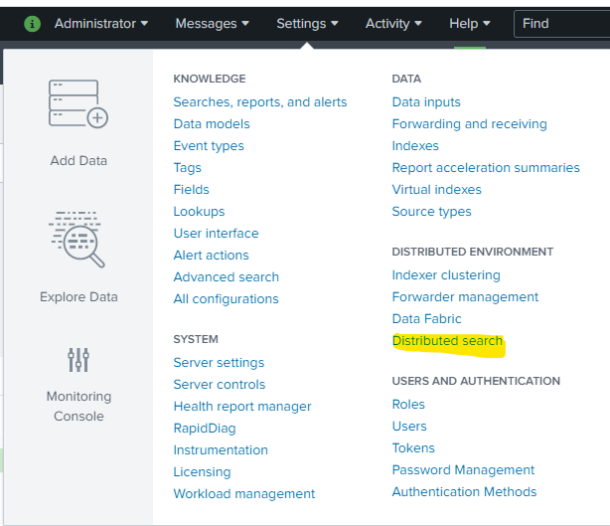Image resolution: width=610 pixels, height=526 pixels.
Task: Open Health report manager
Action: pos(242,407)
